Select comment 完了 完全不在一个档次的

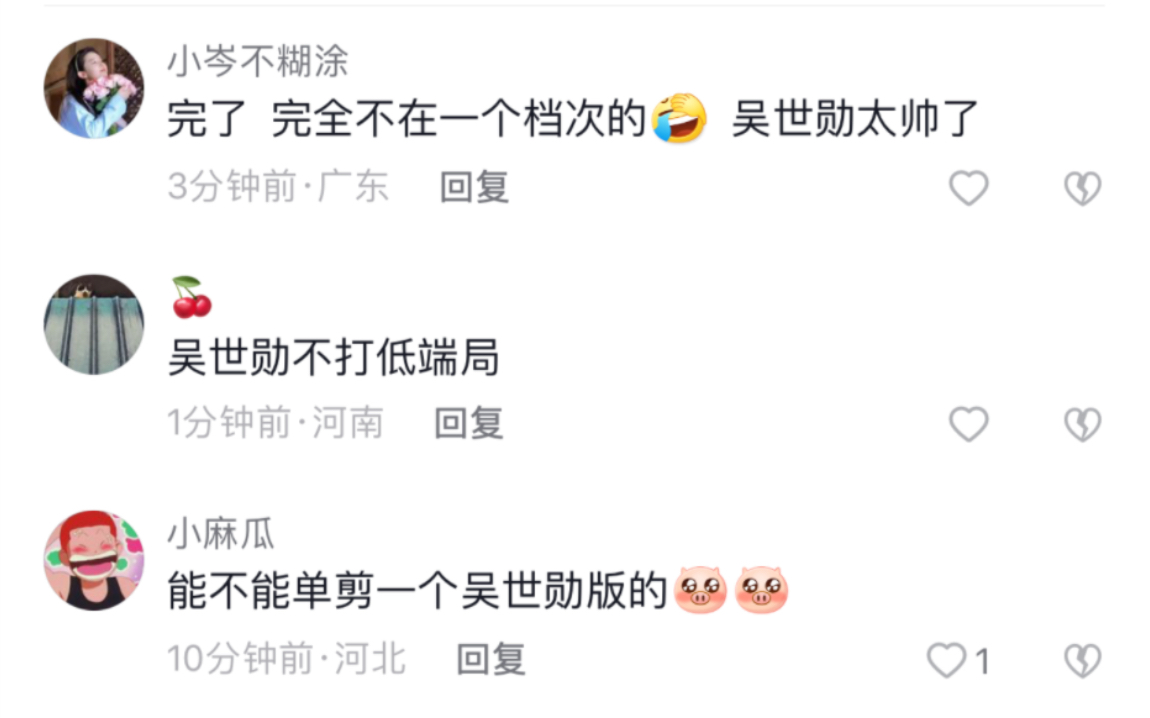[406, 119]
